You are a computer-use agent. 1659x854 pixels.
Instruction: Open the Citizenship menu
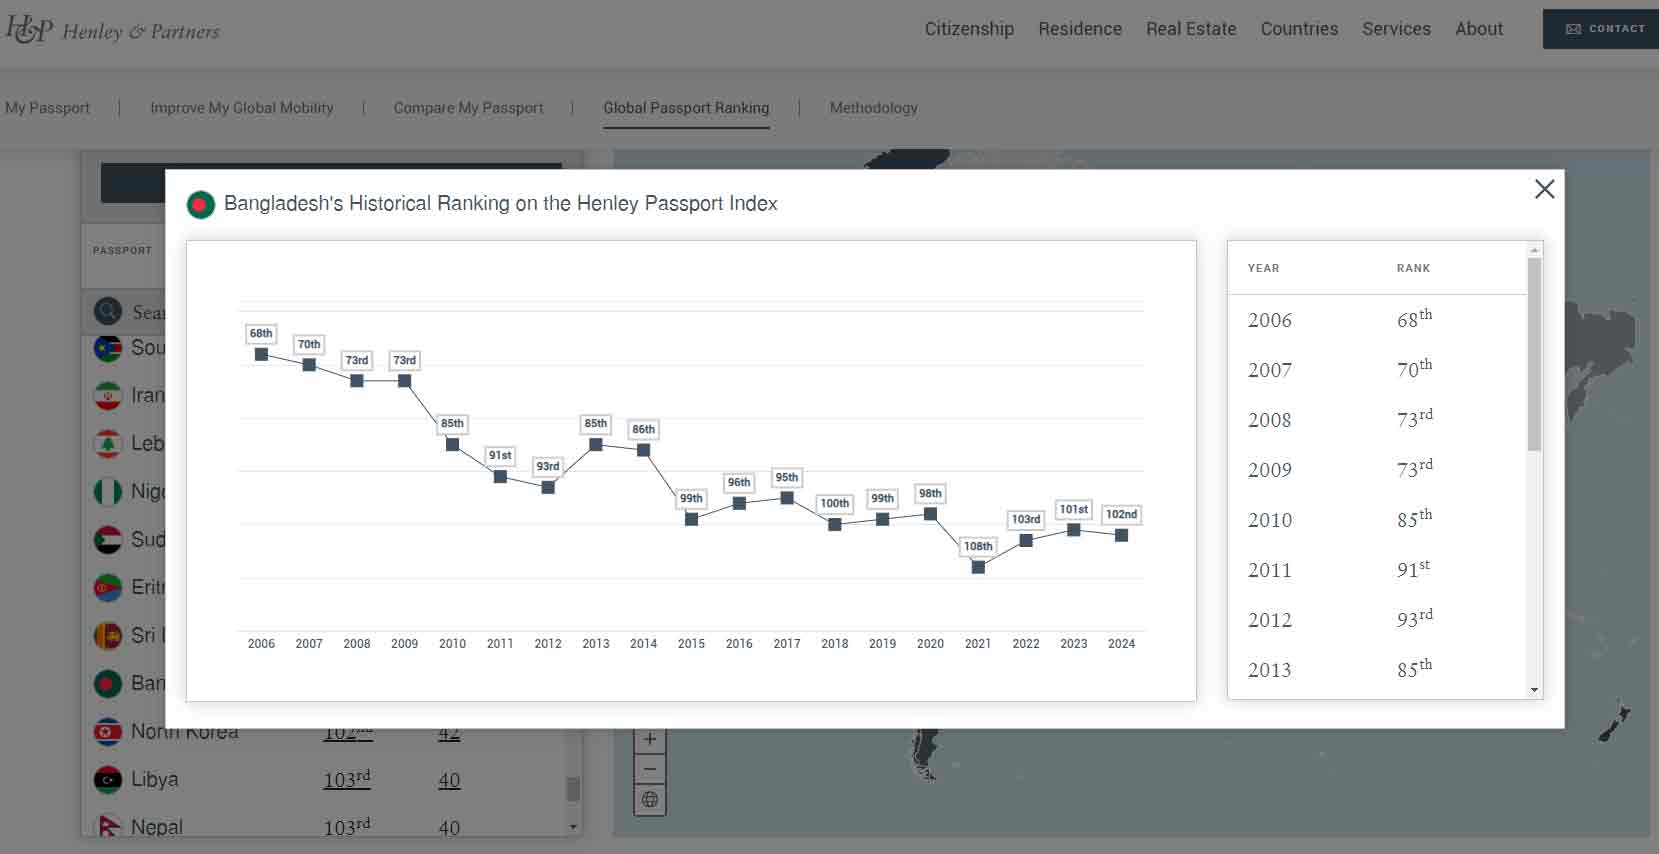pos(969,29)
